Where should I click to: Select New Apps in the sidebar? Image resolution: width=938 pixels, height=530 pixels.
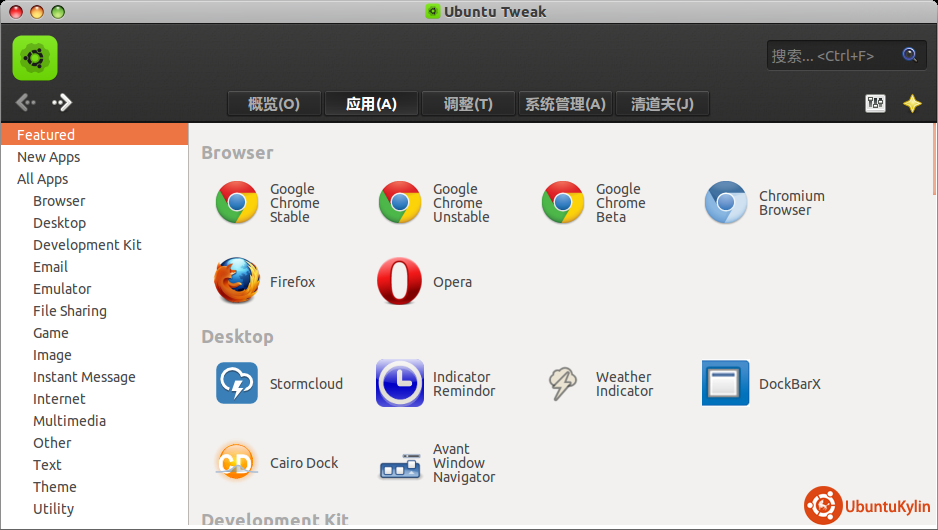tap(48, 157)
